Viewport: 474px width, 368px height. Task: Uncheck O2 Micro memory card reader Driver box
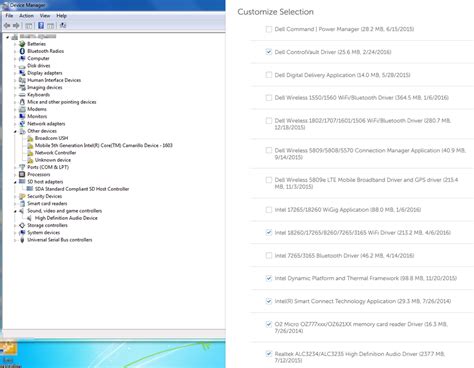coord(269,324)
